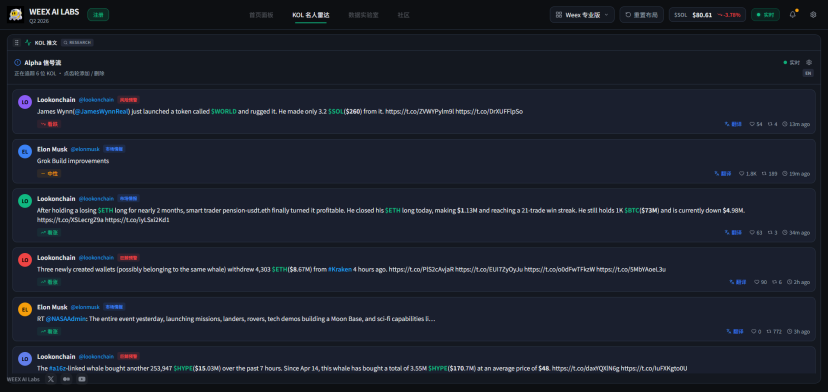The height and width of the screenshot is (392, 828).
Task: Click the panel drag handle beside KOL 推文
Action: (16, 42)
